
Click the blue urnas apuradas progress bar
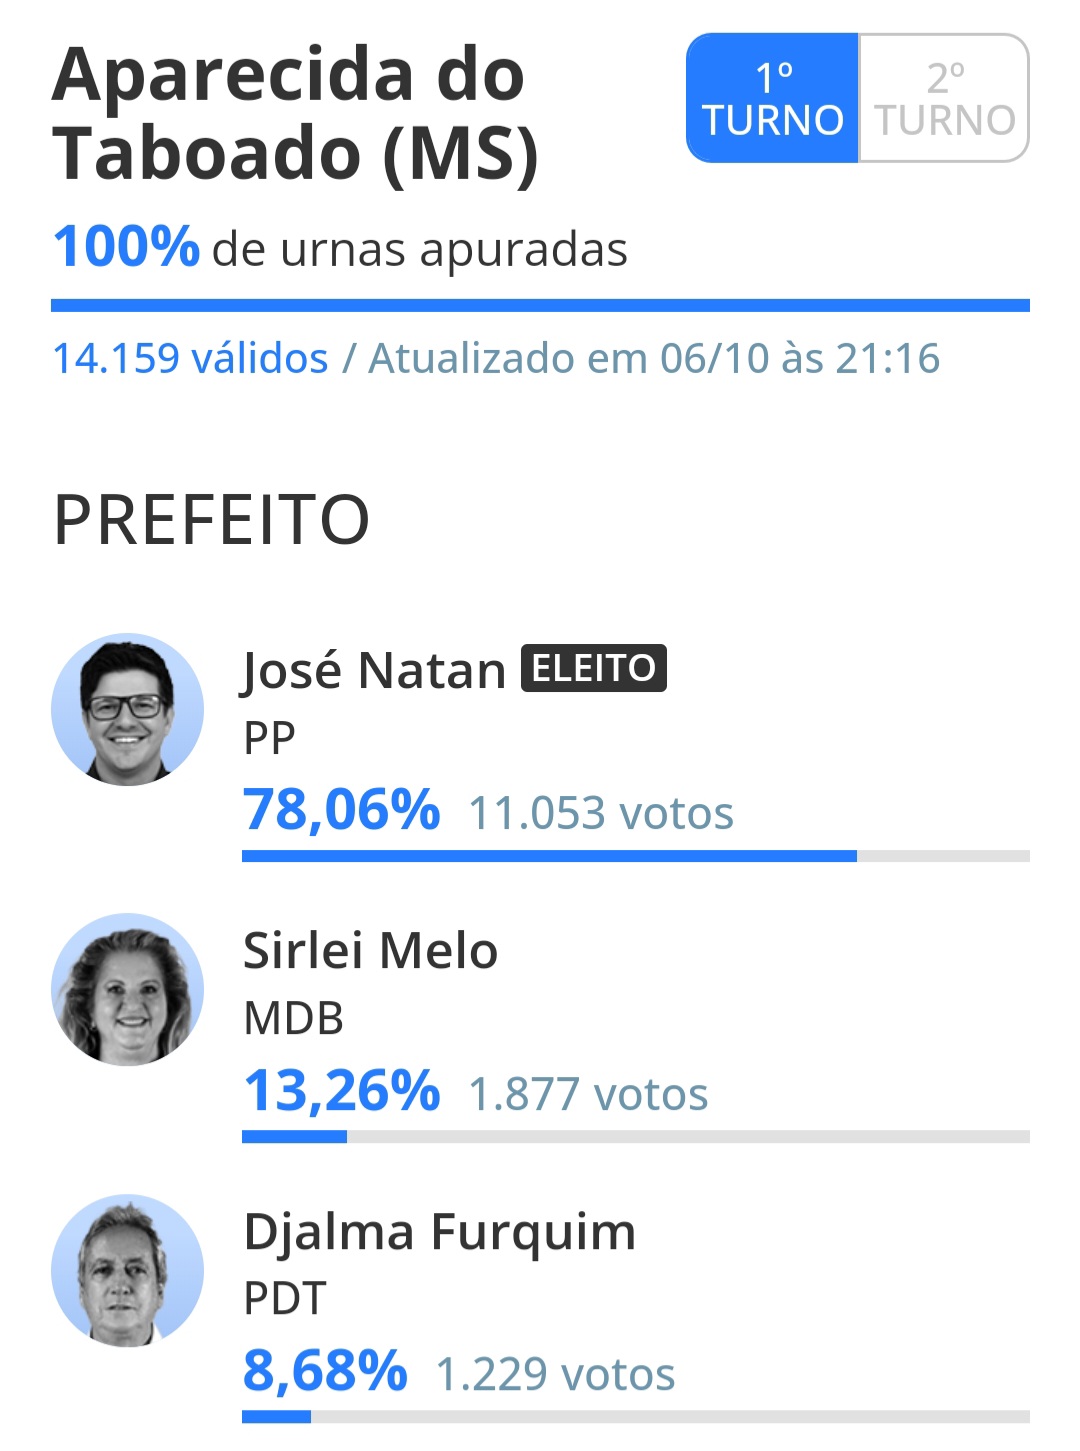click(x=540, y=305)
